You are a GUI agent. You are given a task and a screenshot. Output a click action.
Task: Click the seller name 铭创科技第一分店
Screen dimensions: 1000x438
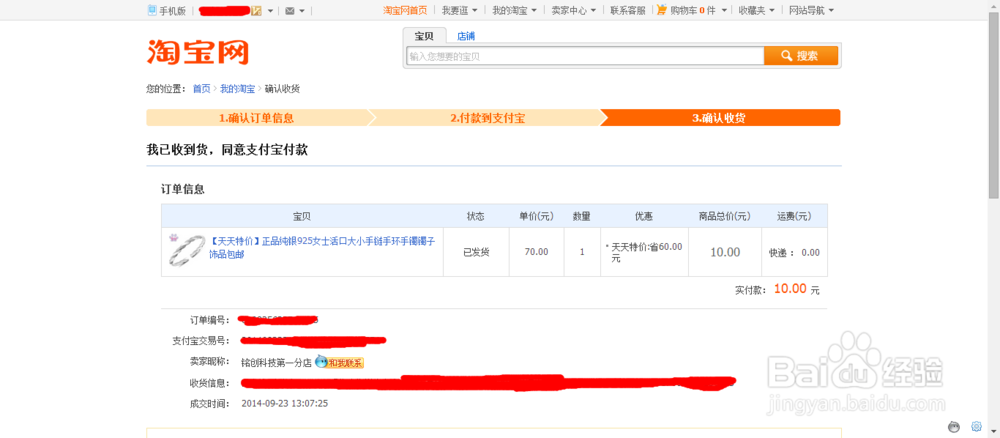[276, 362]
